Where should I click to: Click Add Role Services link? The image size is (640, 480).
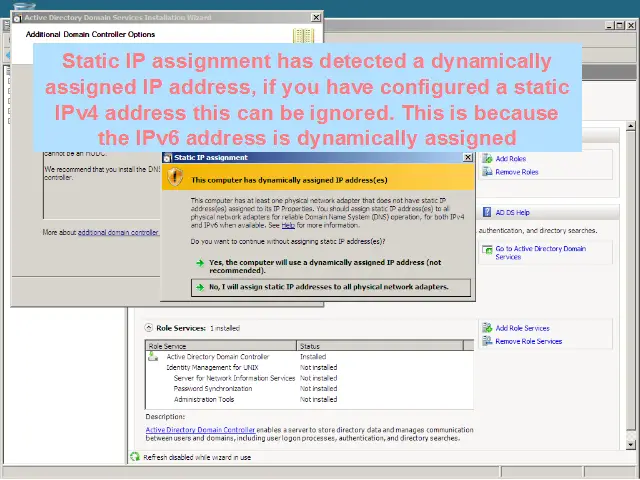click(x=522, y=328)
